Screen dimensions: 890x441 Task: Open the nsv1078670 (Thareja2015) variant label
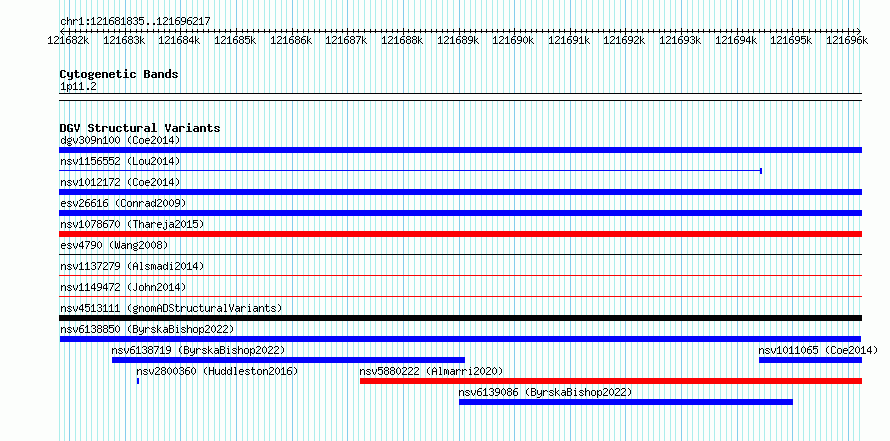(132, 224)
